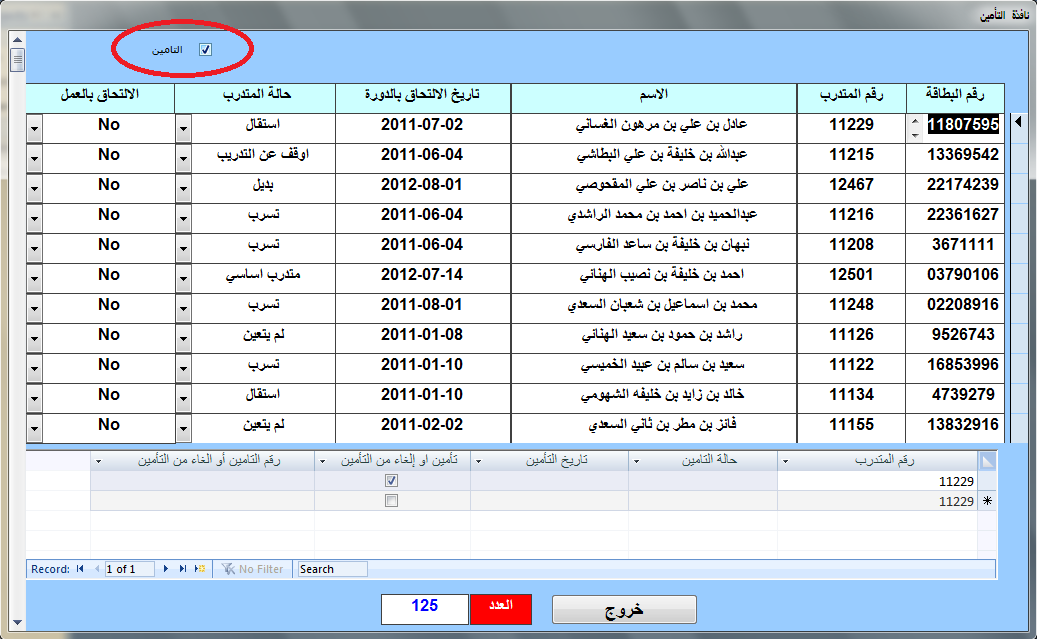Go to first record navigation icon
This screenshot has width=1037, height=639.
pos(80,569)
